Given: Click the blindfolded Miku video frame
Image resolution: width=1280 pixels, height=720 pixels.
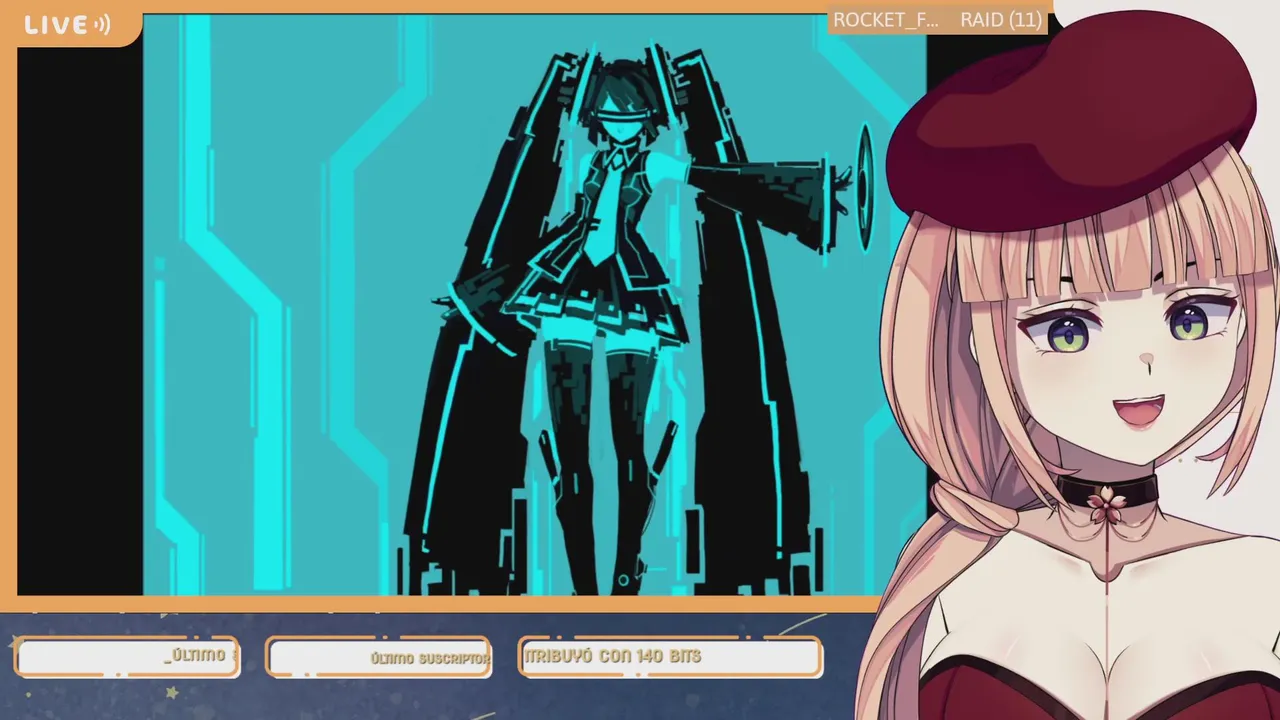Looking at the screenshot, I should click(535, 305).
